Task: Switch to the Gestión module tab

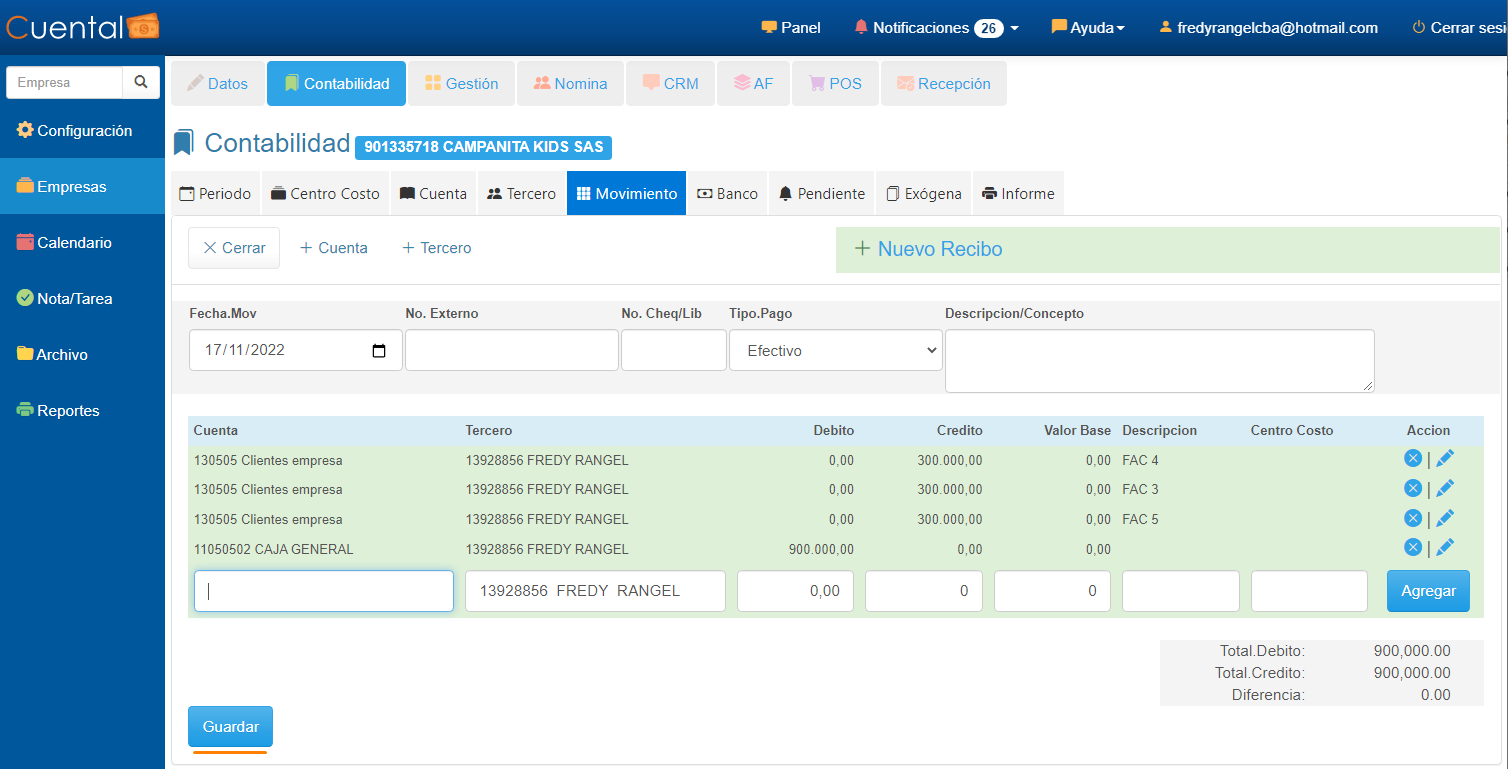Action: point(461,84)
